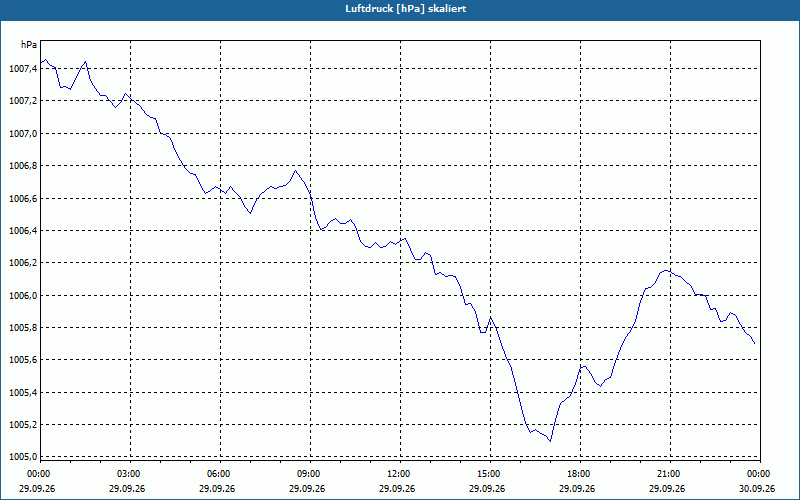Click the curve's local peak before 09:00
The height and width of the screenshot is (500, 800).
point(295,170)
